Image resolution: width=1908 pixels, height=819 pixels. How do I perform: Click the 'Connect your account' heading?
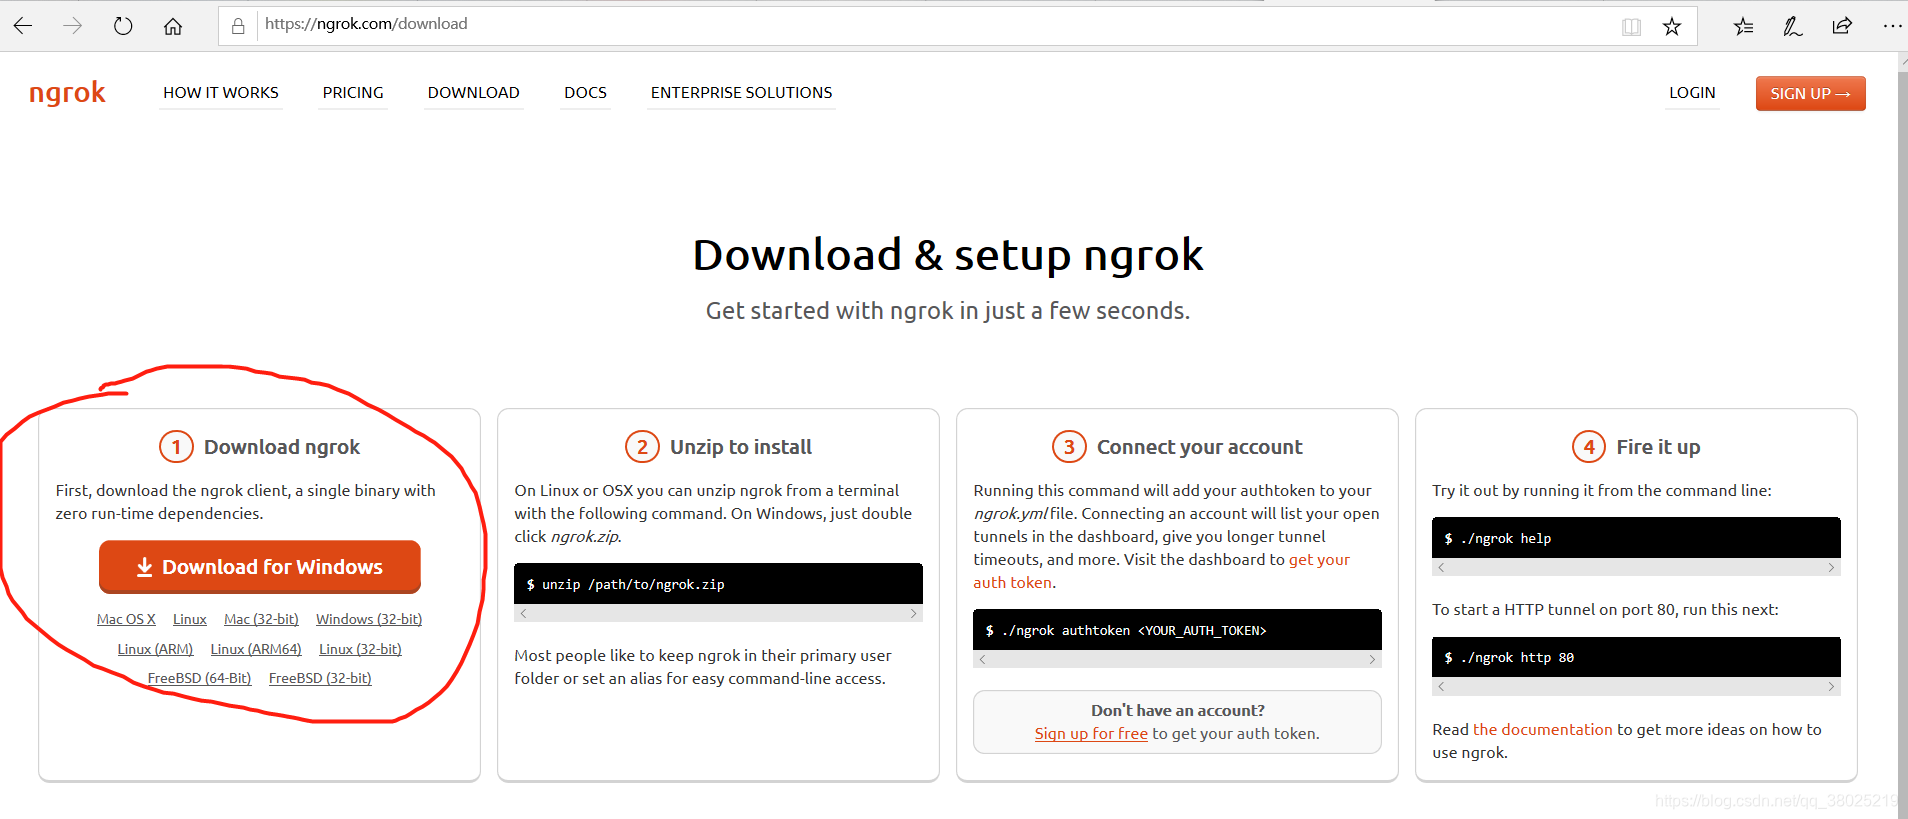(1200, 447)
